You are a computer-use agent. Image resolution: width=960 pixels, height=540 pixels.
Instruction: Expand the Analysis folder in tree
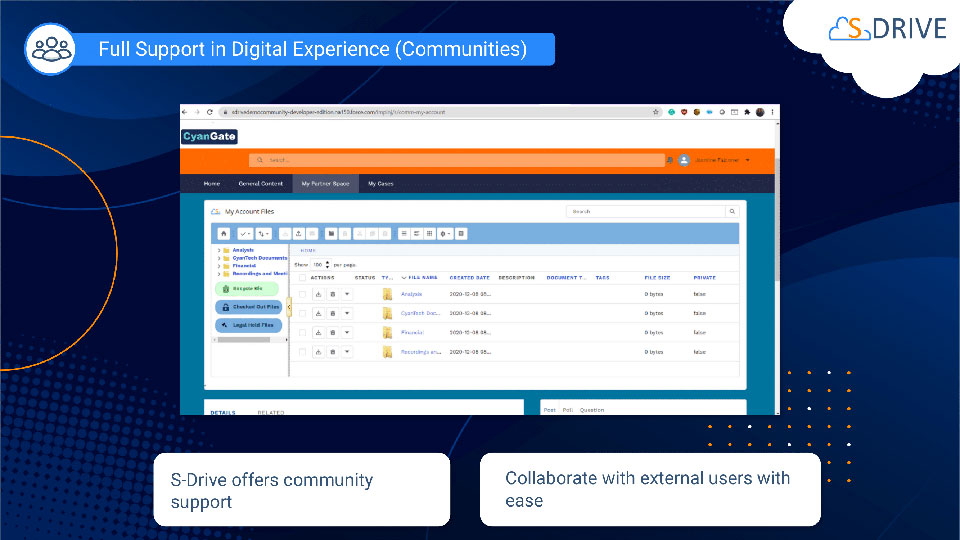[x=219, y=250]
